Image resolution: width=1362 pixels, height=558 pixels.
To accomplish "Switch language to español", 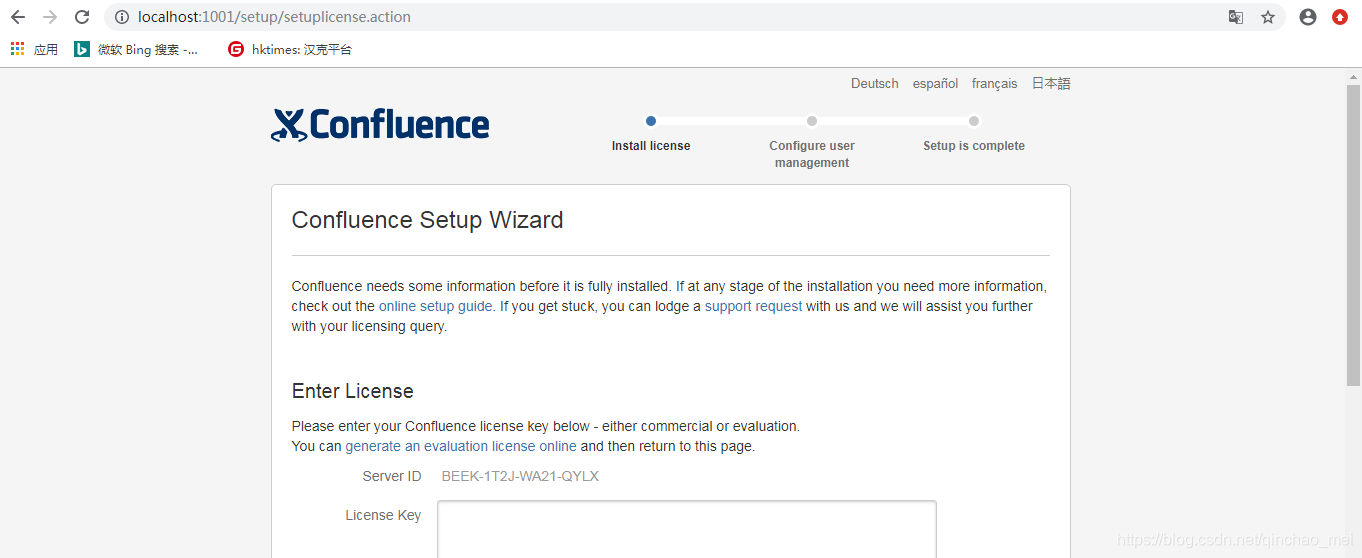I will point(935,84).
